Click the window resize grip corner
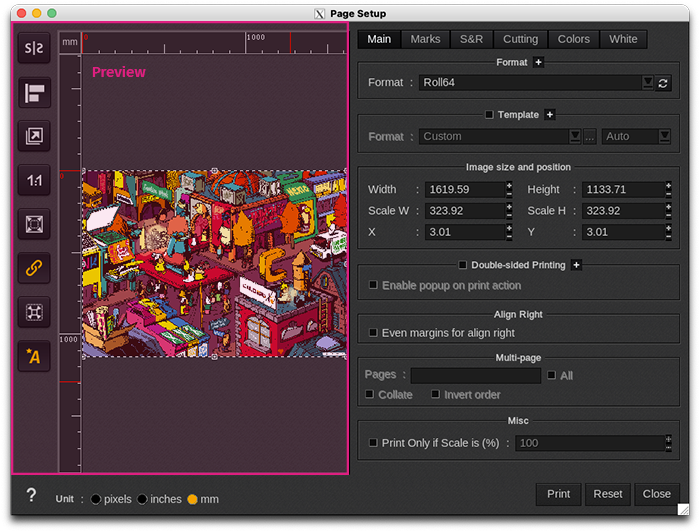This screenshot has height=531, width=700. click(683, 509)
